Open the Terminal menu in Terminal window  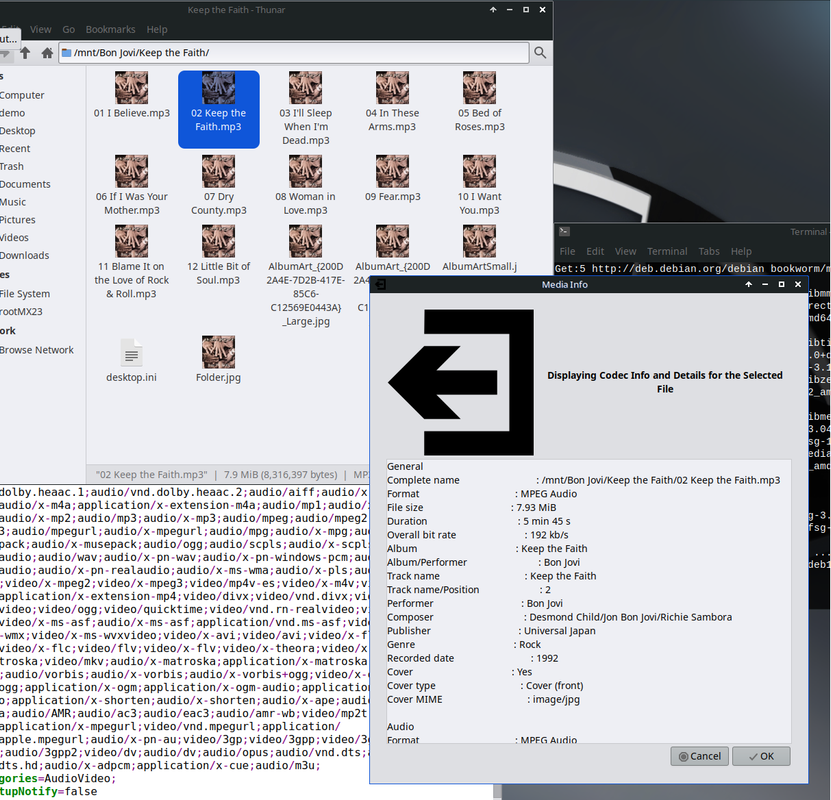(667, 252)
